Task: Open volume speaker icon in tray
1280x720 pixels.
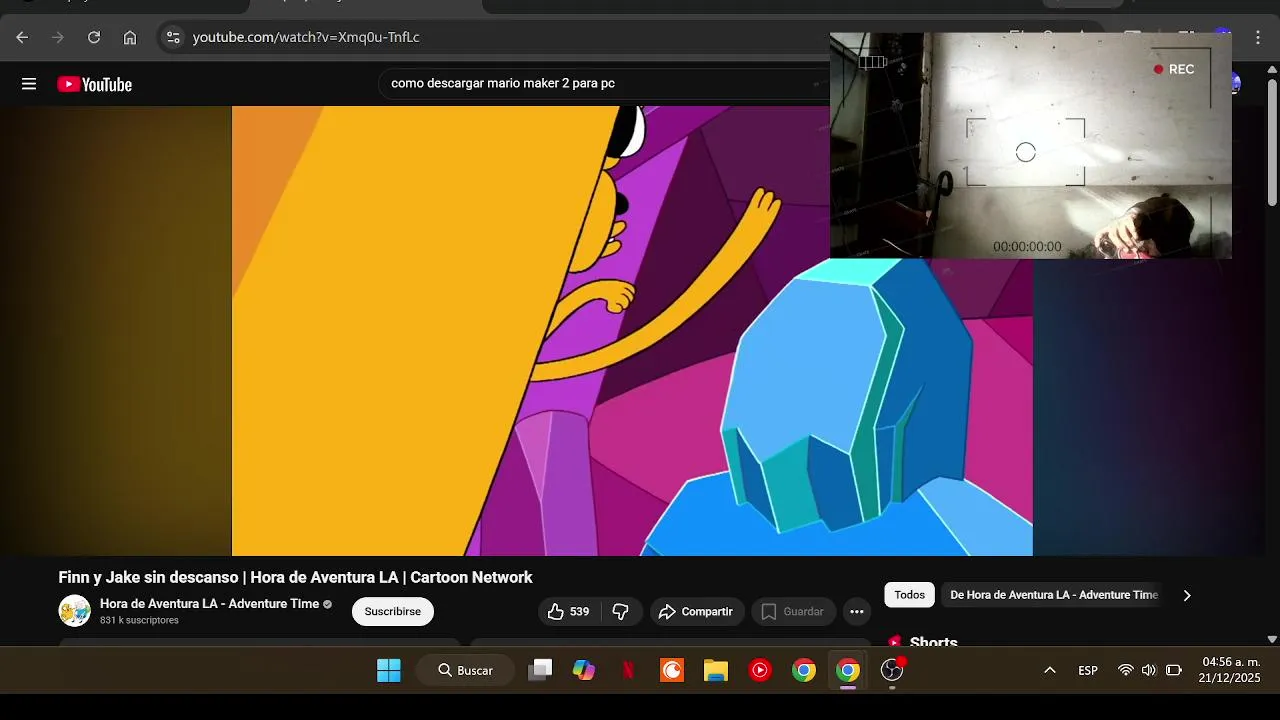Action: pyautogui.click(x=1149, y=670)
